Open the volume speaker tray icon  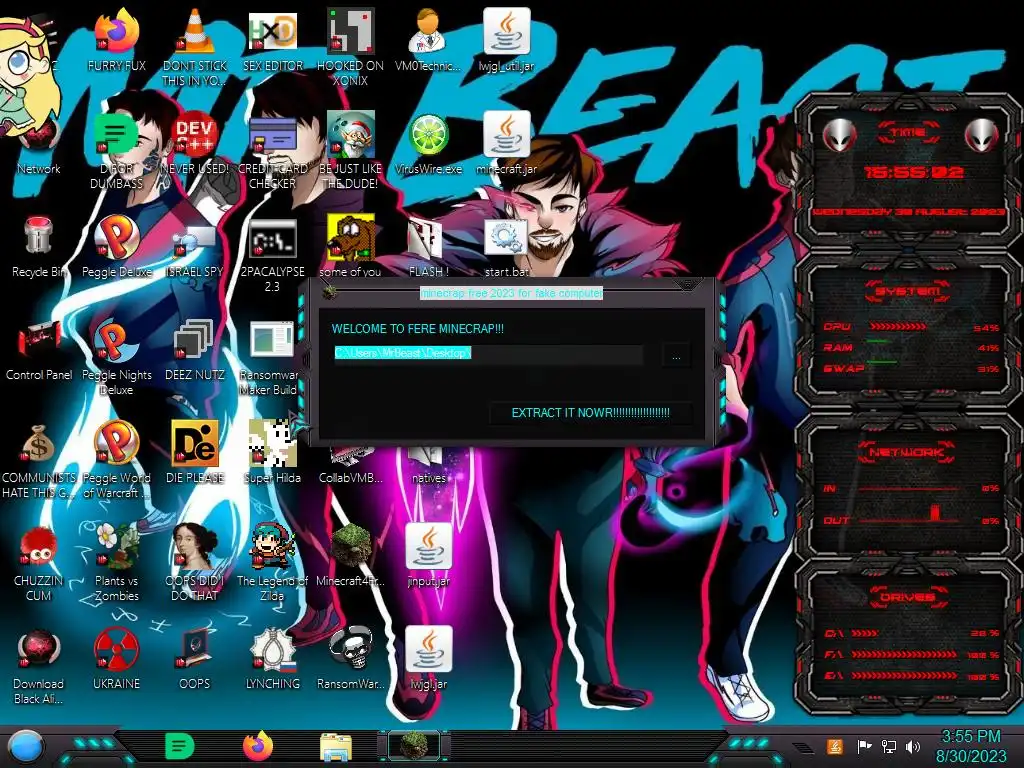coord(913,746)
